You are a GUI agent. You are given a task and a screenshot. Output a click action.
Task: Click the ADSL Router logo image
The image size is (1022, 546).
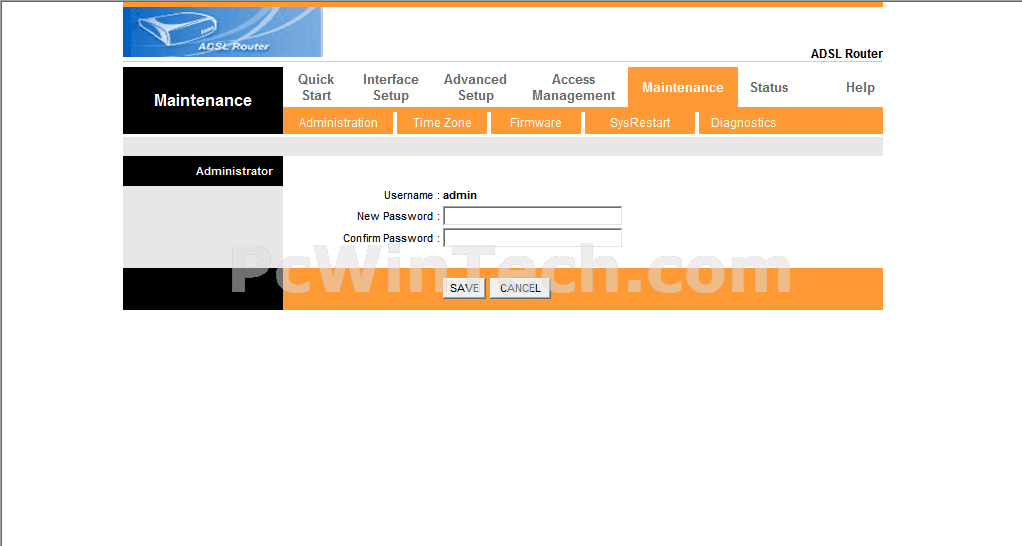point(222,32)
